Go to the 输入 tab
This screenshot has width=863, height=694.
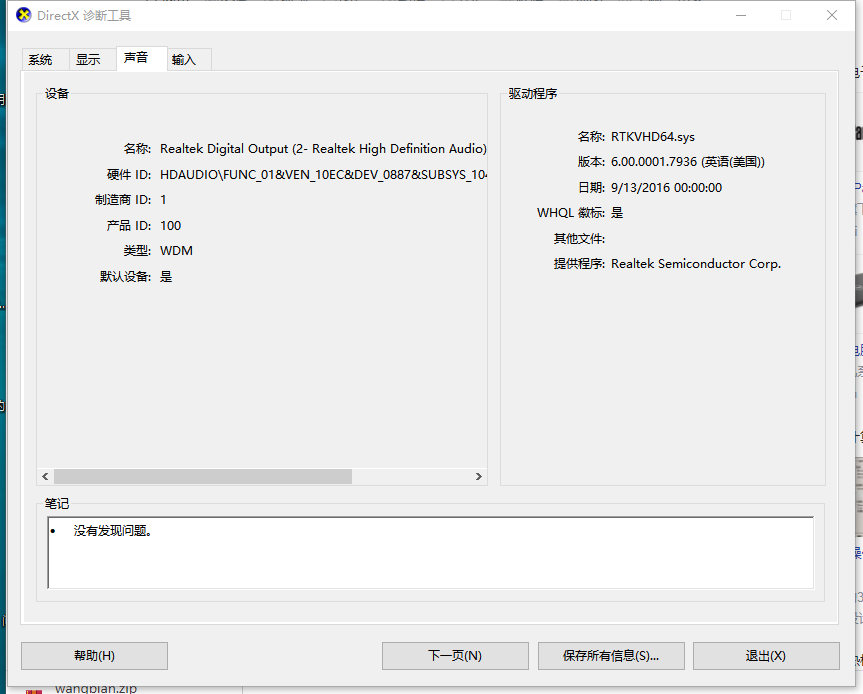tap(184, 60)
